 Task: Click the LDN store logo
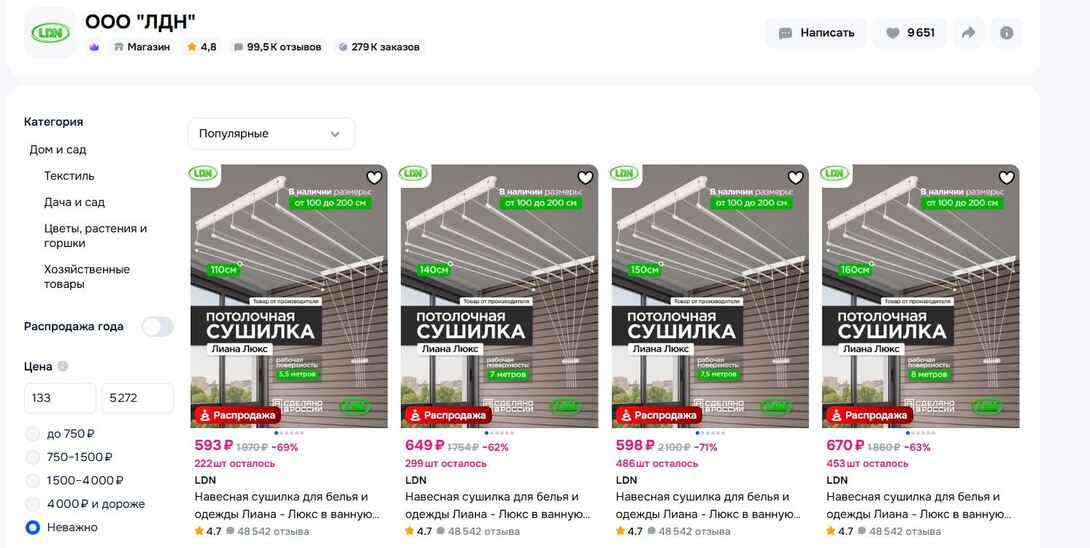pyautogui.click(x=50, y=33)
